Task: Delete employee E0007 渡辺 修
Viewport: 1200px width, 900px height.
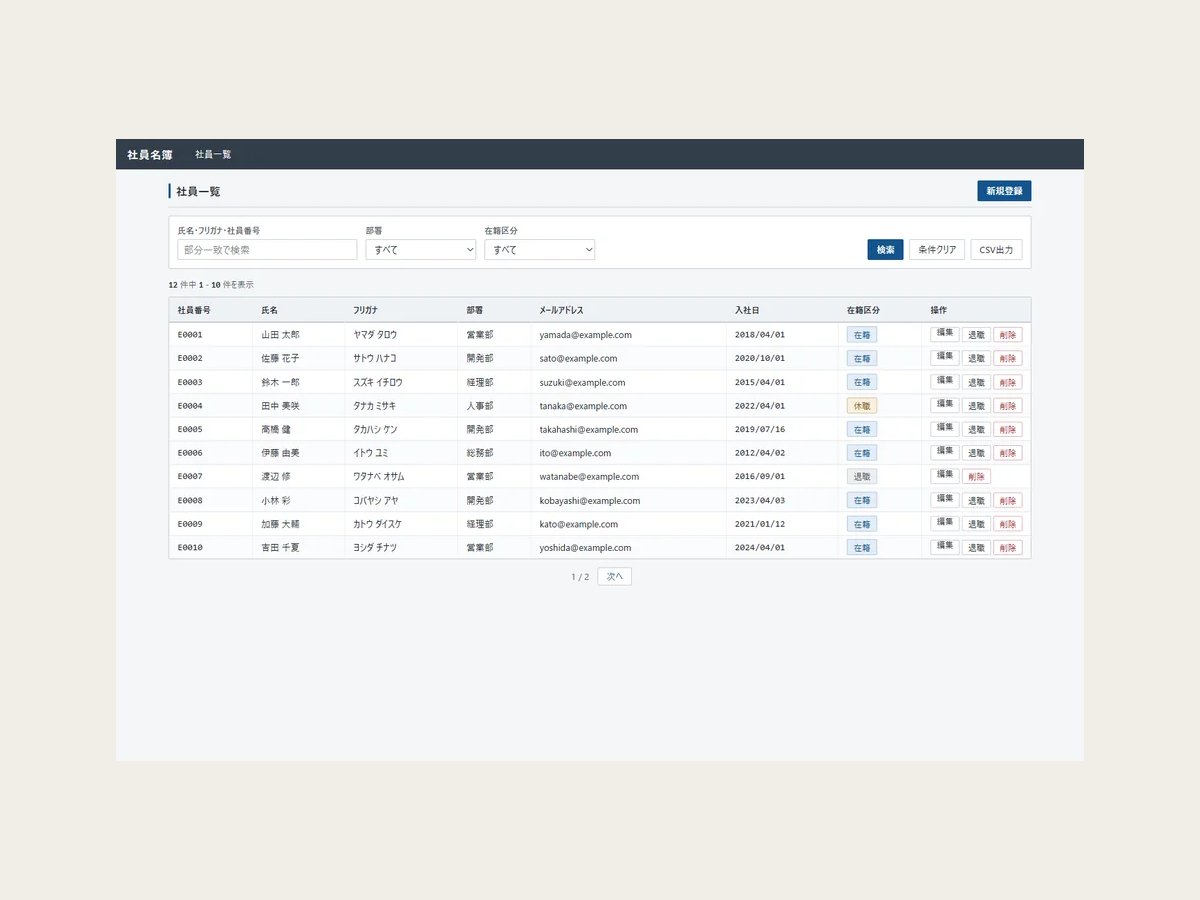Action: [976, 477]
